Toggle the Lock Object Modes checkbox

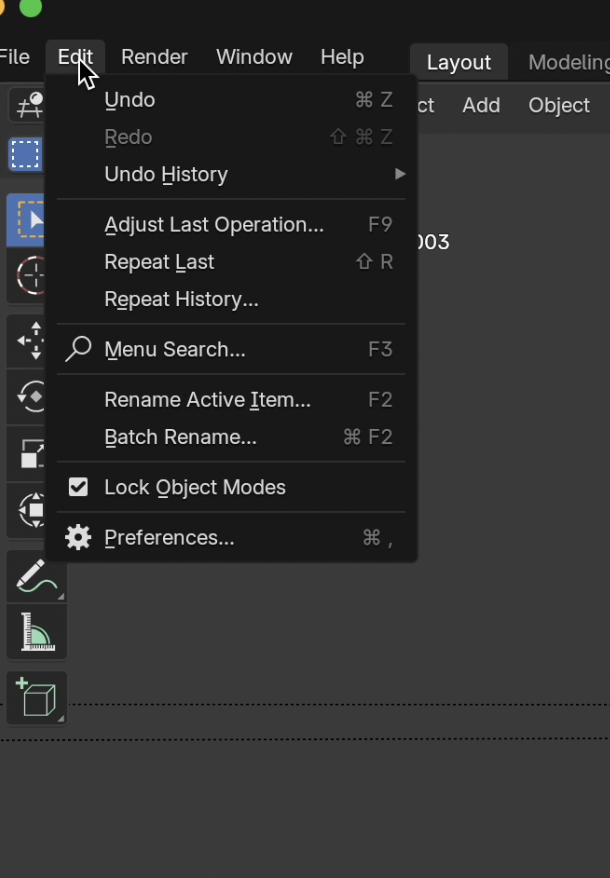78,488
